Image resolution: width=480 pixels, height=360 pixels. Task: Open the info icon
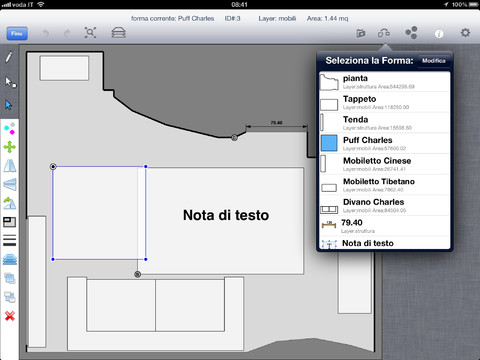[x=439, y=33]
